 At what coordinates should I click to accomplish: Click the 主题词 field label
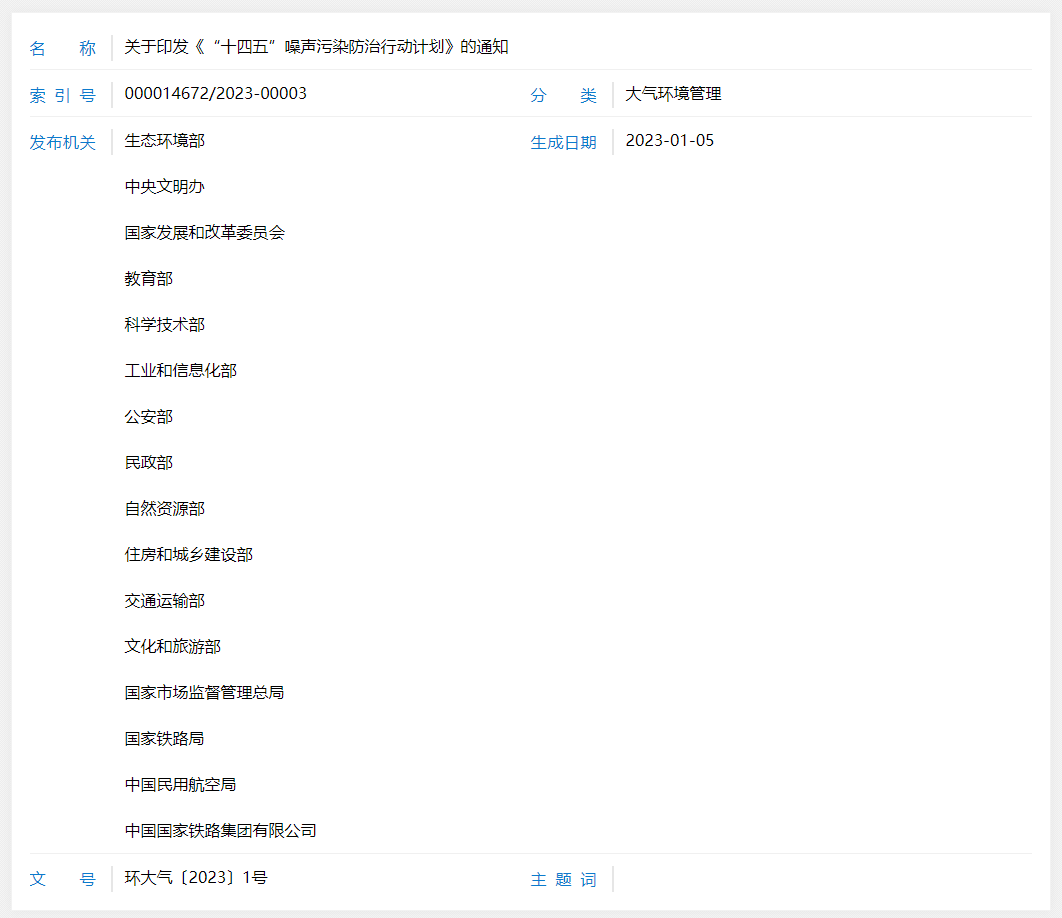click(563, 879)
